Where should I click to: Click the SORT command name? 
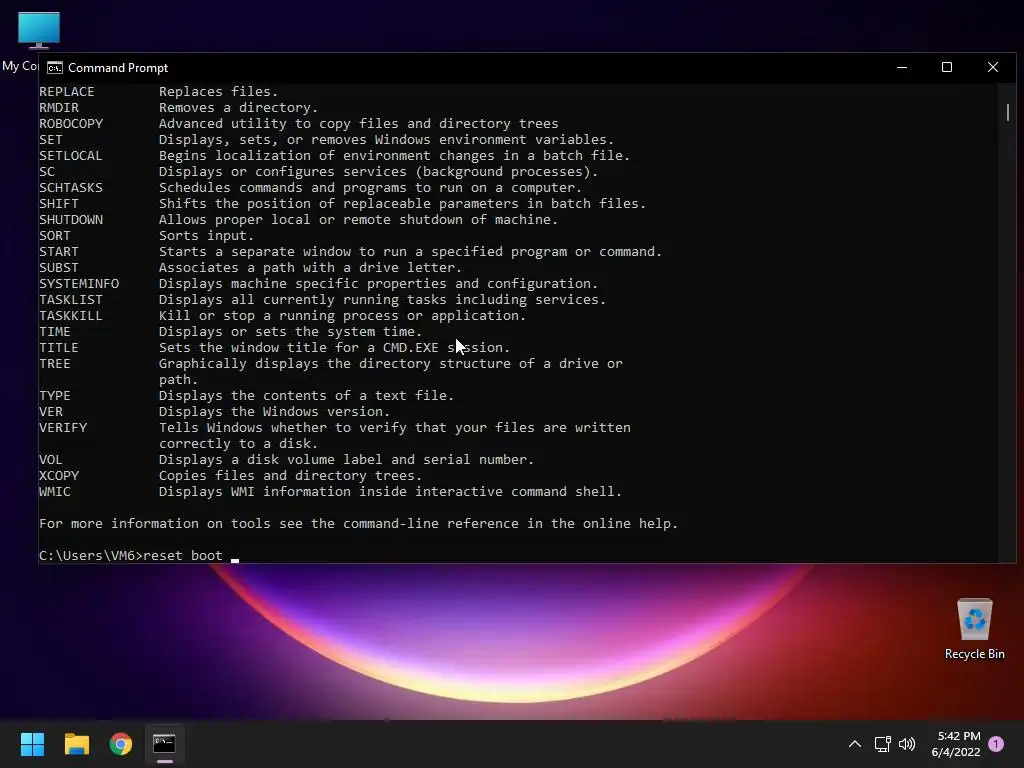pyautogui.click(x=55, y=236)
